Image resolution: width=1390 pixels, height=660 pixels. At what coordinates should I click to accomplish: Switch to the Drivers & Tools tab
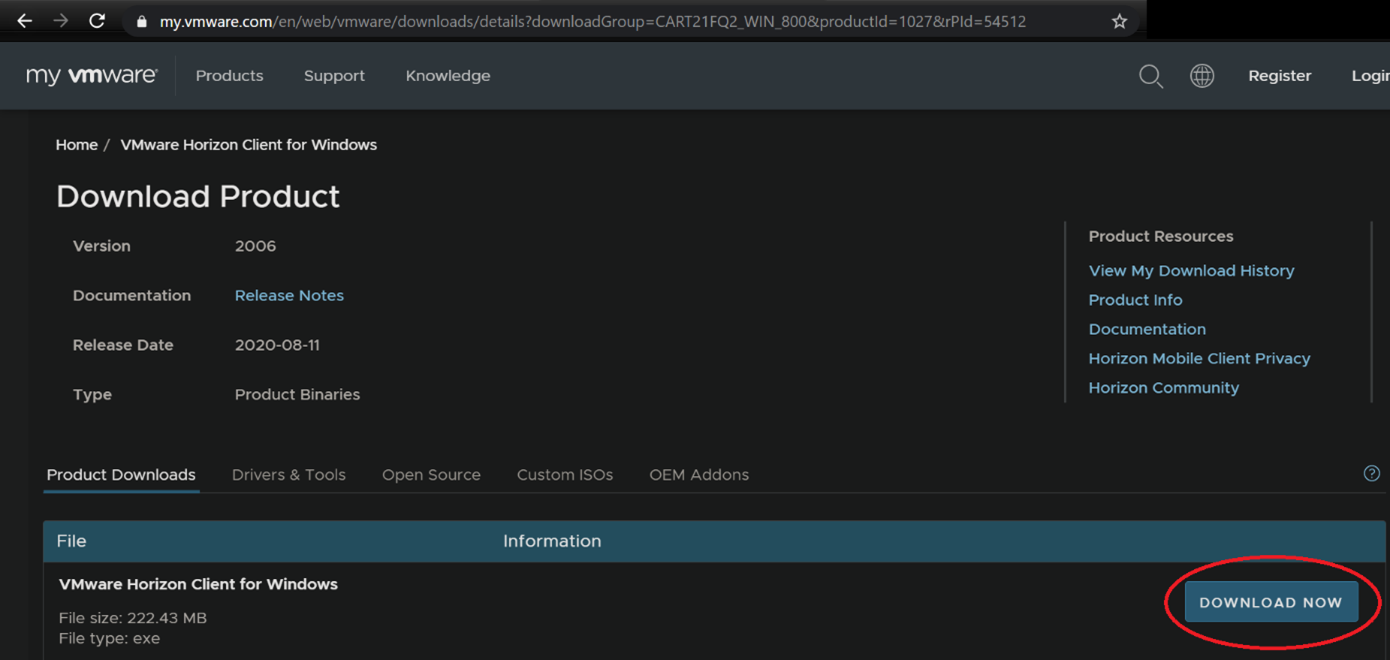click(x=288, y=475)
